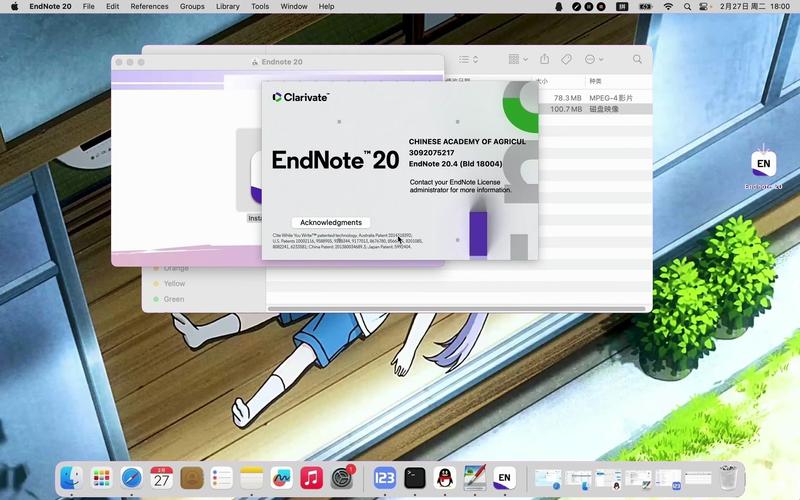The image size is (800, 500).
Task: Click the date and time clock
Action: pyautogui.click(x=755, y=7)
